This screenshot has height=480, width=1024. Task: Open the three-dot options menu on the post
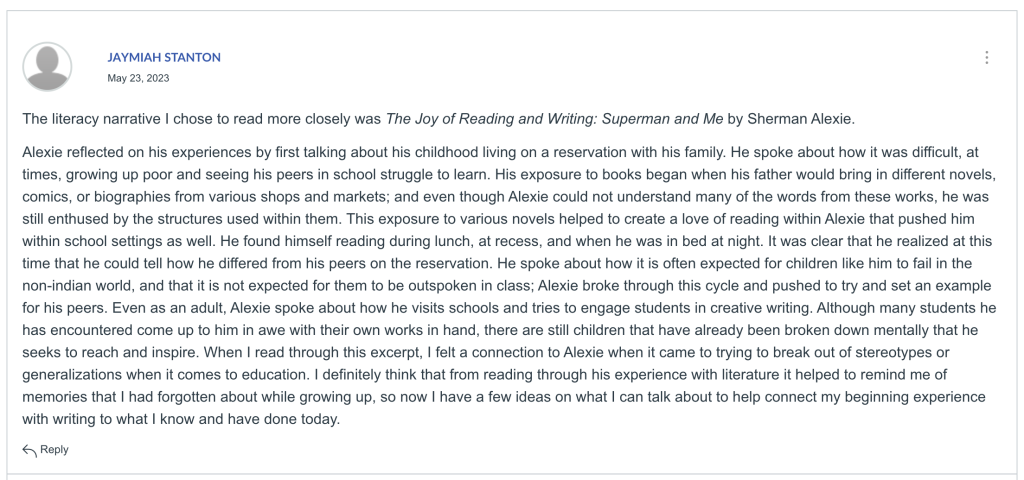coord(986,57)
